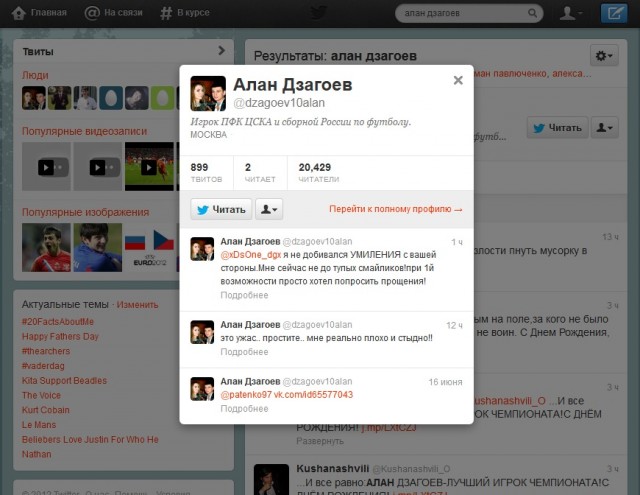Click Перейти к полному профилю link
Viewport: 640px width, 495px height.
click(x=396, y=210)
